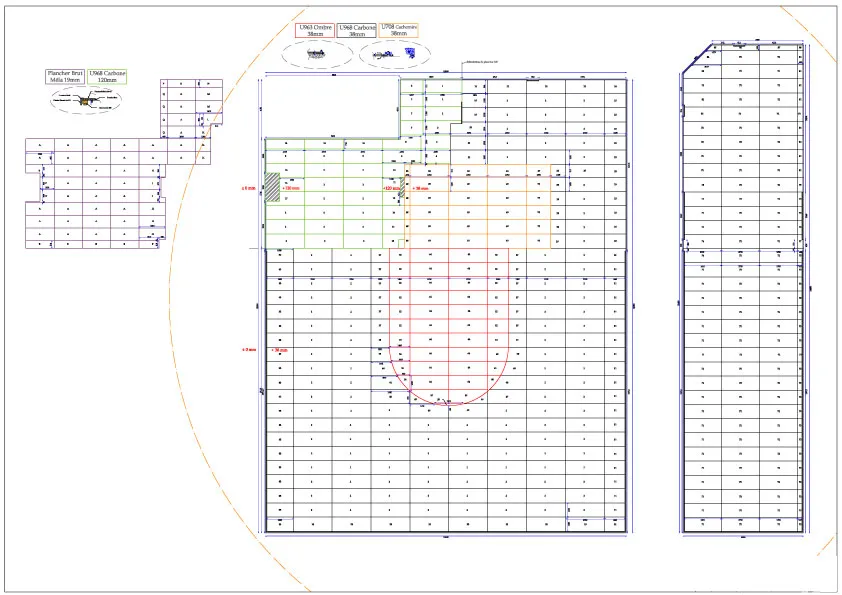The height and width of the screenshot is (595, 842).
Task: Click the orange 'U708 Cachemire 38mm' legend box
Action: click(398, 30)
